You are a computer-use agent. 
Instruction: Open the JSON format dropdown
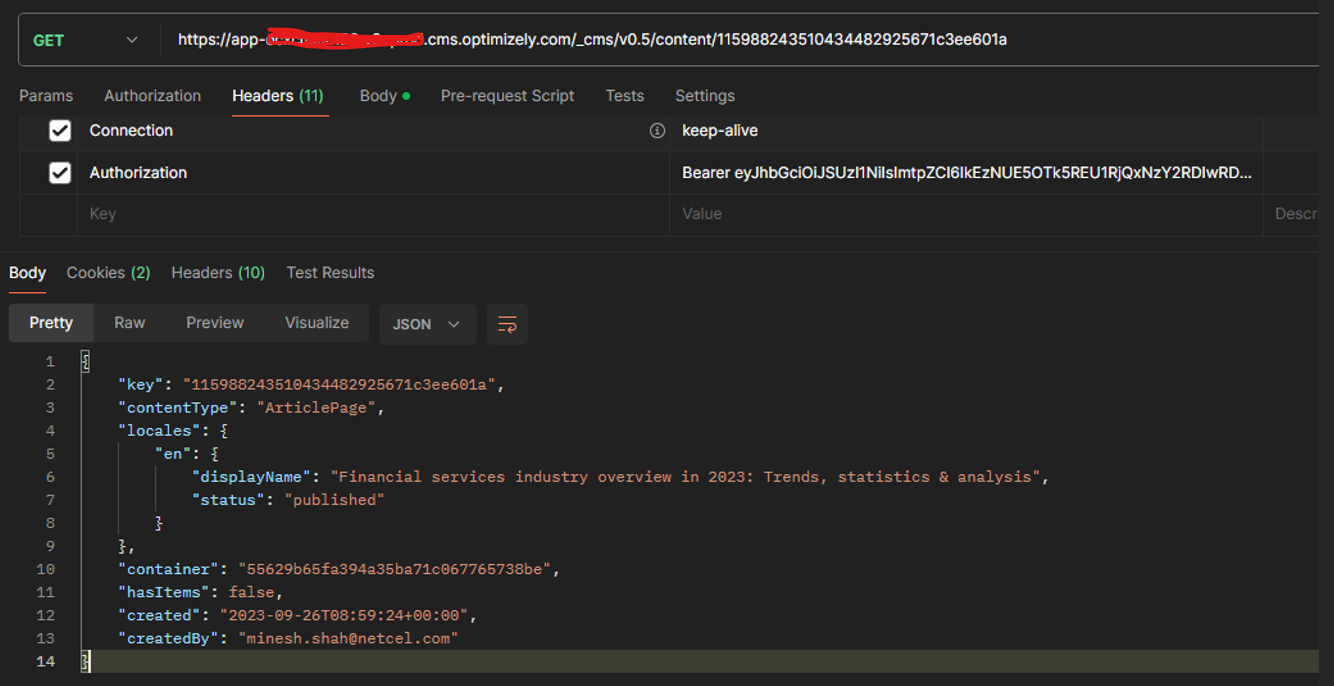point(426,324)
